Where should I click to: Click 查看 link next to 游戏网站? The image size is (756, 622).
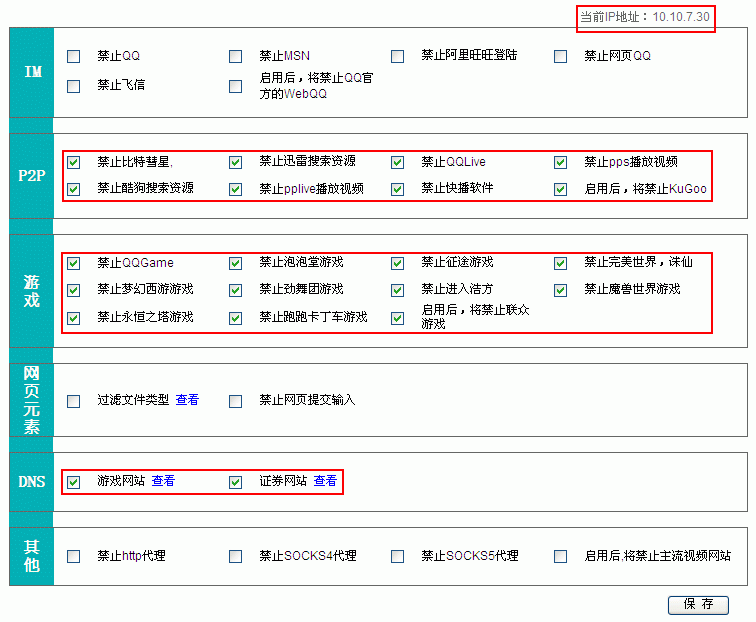[163, 481]
